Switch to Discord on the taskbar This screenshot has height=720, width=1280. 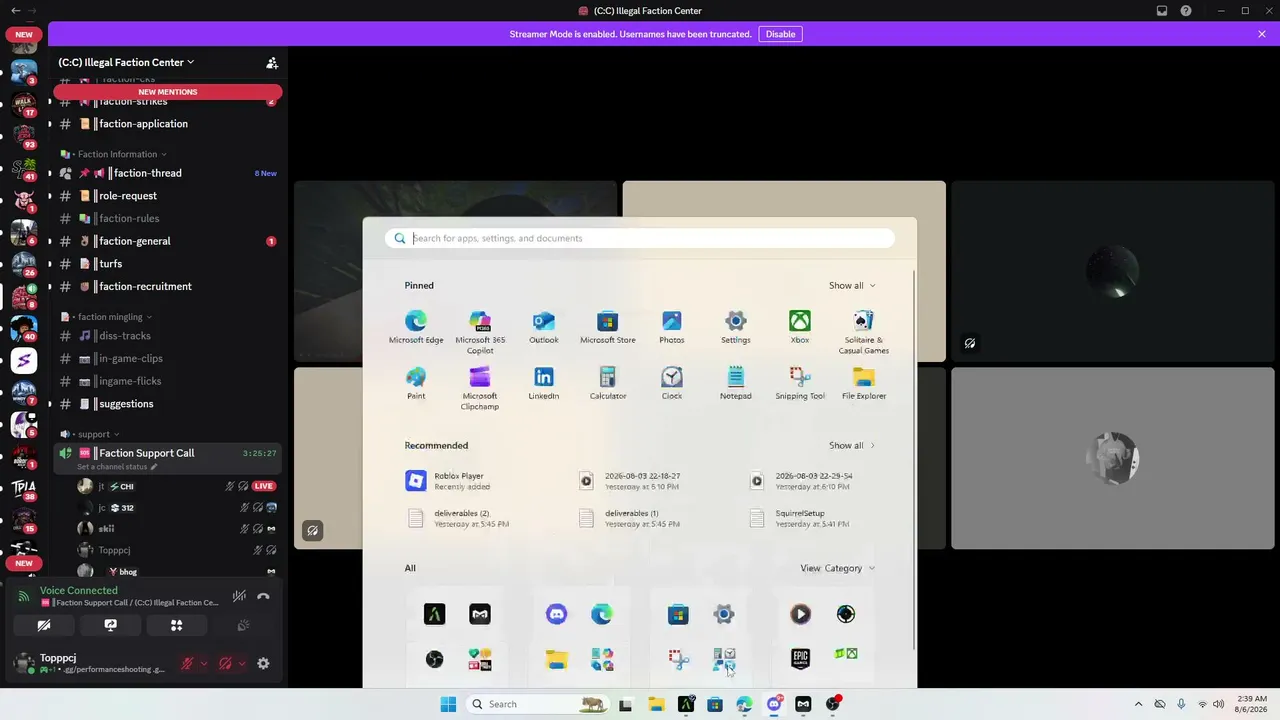[774, 704]
